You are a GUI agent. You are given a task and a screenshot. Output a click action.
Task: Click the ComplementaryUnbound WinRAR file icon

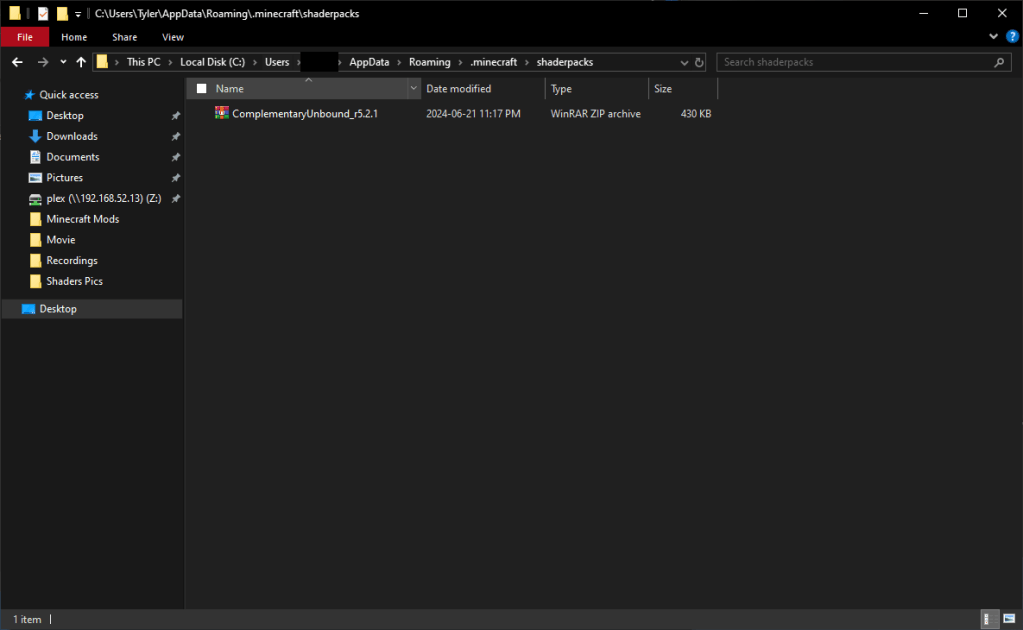[222, 114]
